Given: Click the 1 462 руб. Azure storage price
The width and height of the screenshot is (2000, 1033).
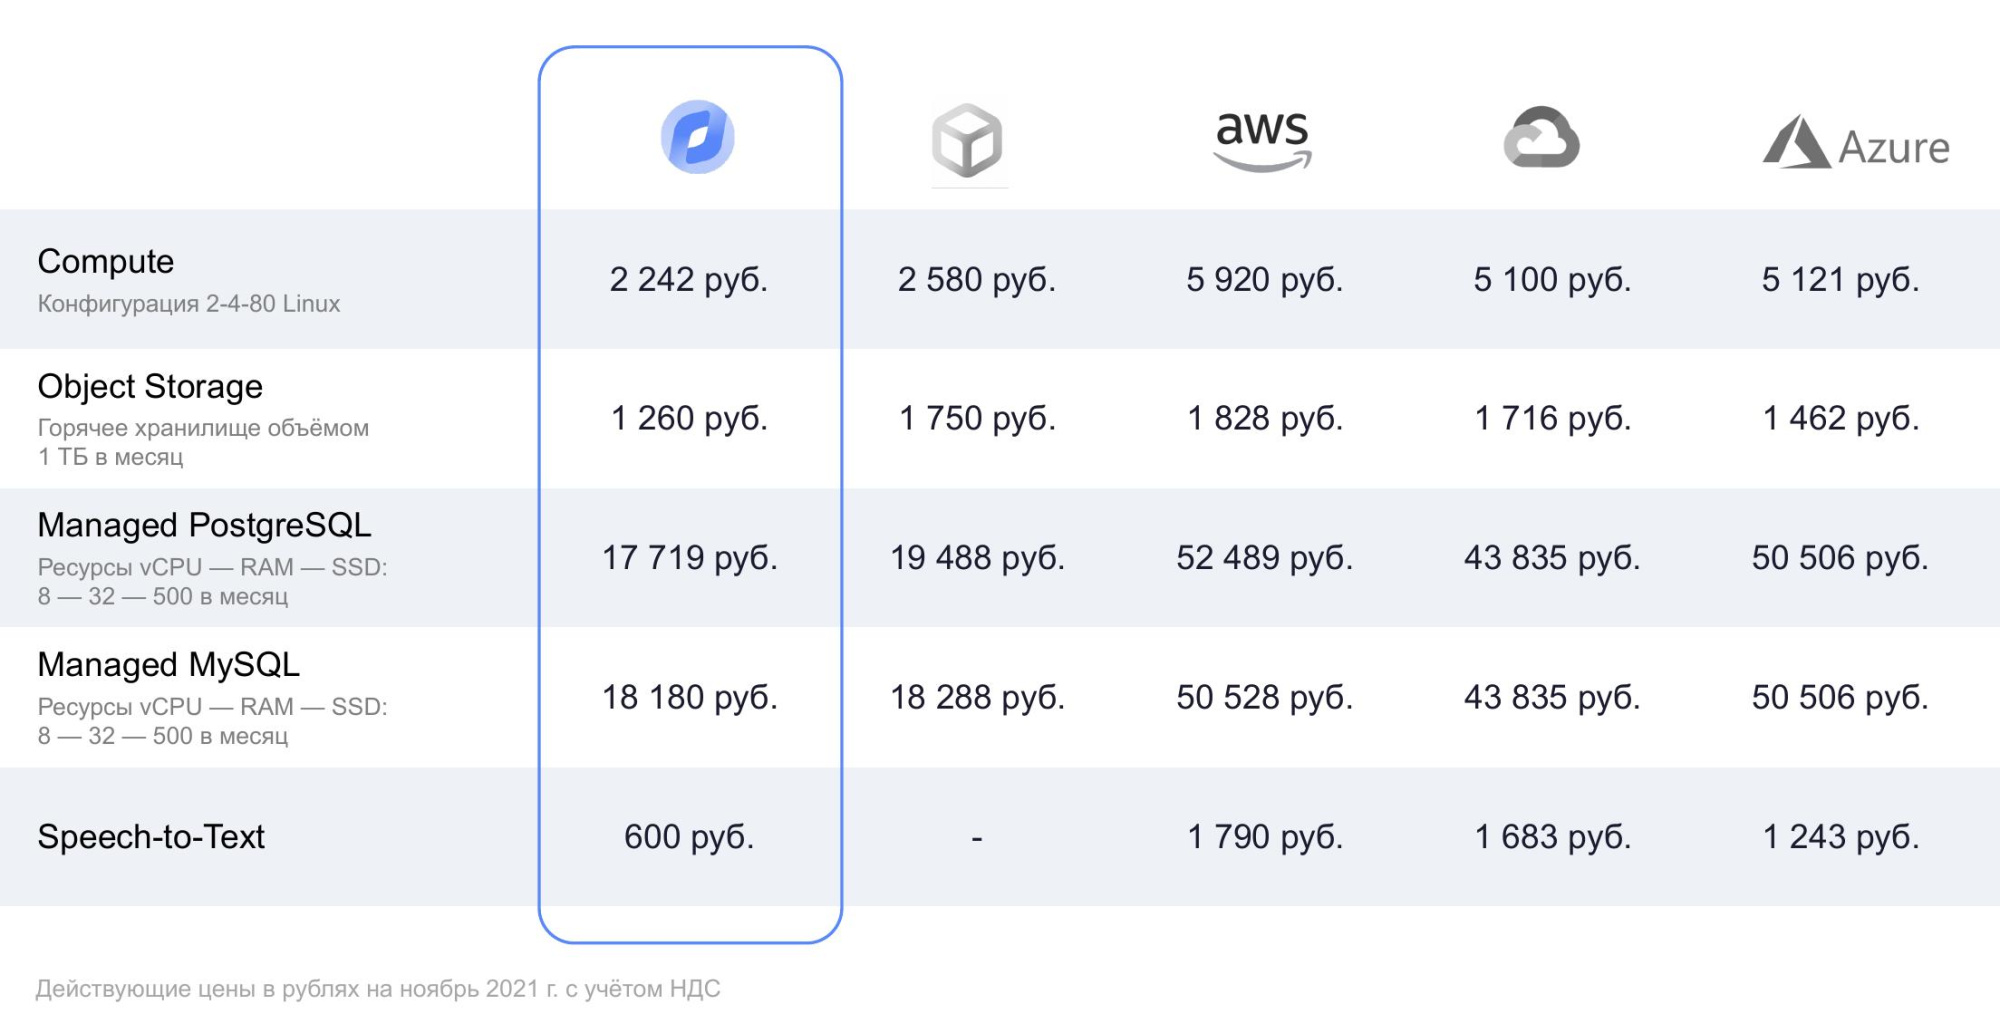Looking at the screenshot, I should pyautogui.click(x=1841, y=418).
